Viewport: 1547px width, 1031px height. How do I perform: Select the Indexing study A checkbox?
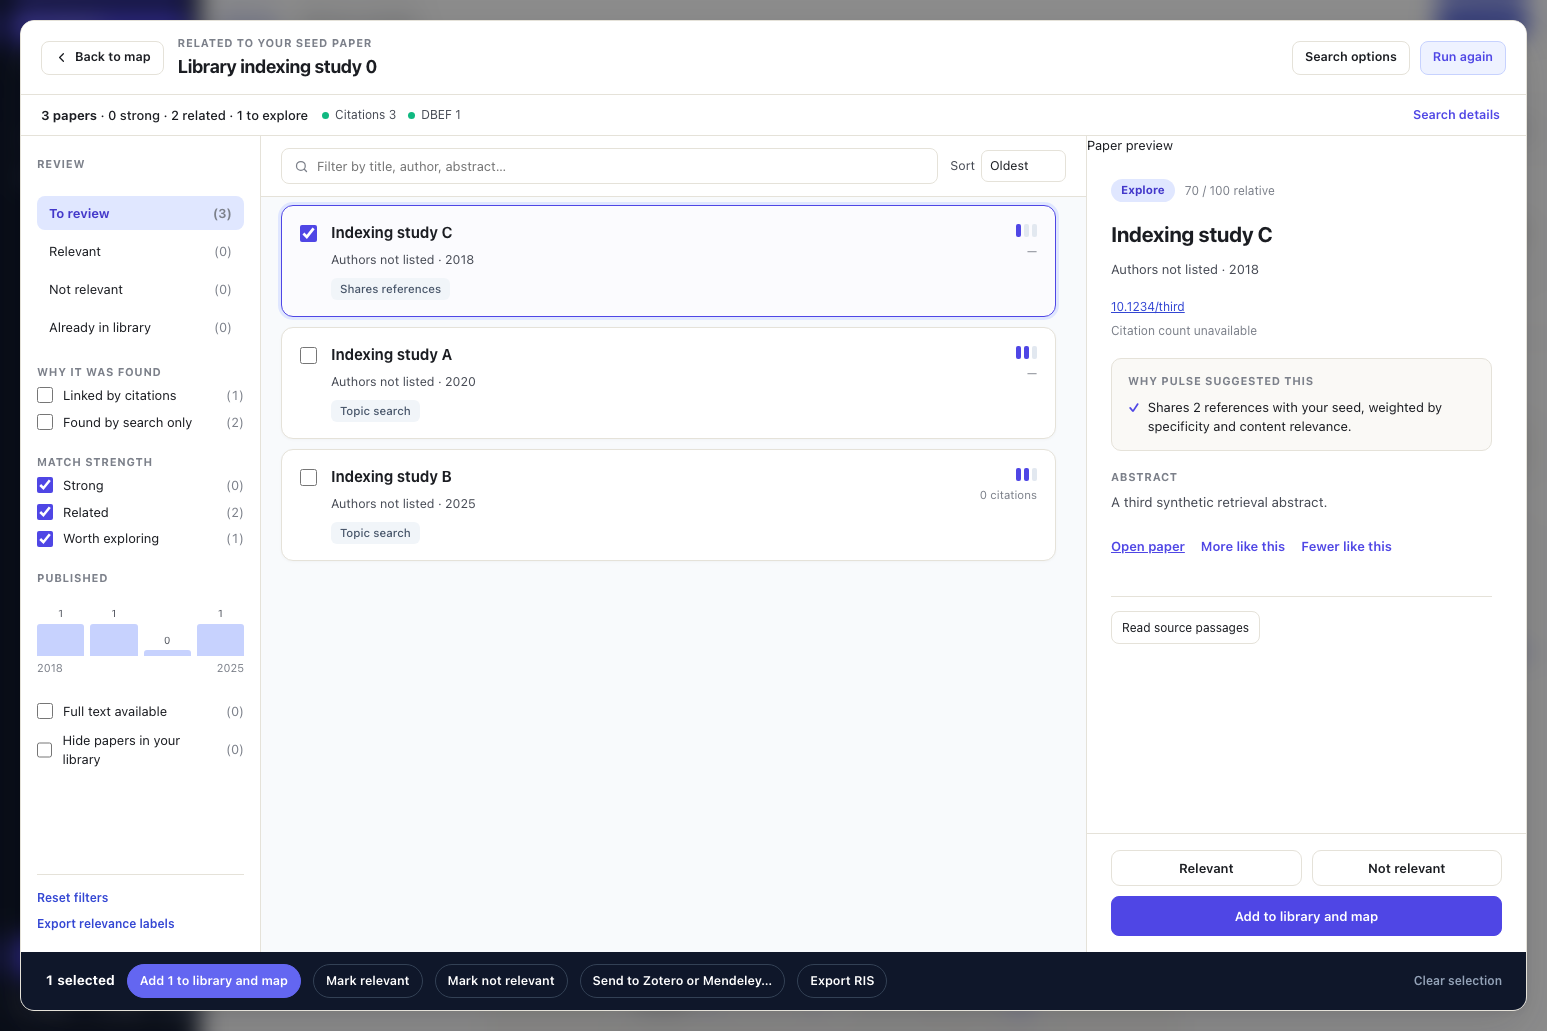(309, 355)
